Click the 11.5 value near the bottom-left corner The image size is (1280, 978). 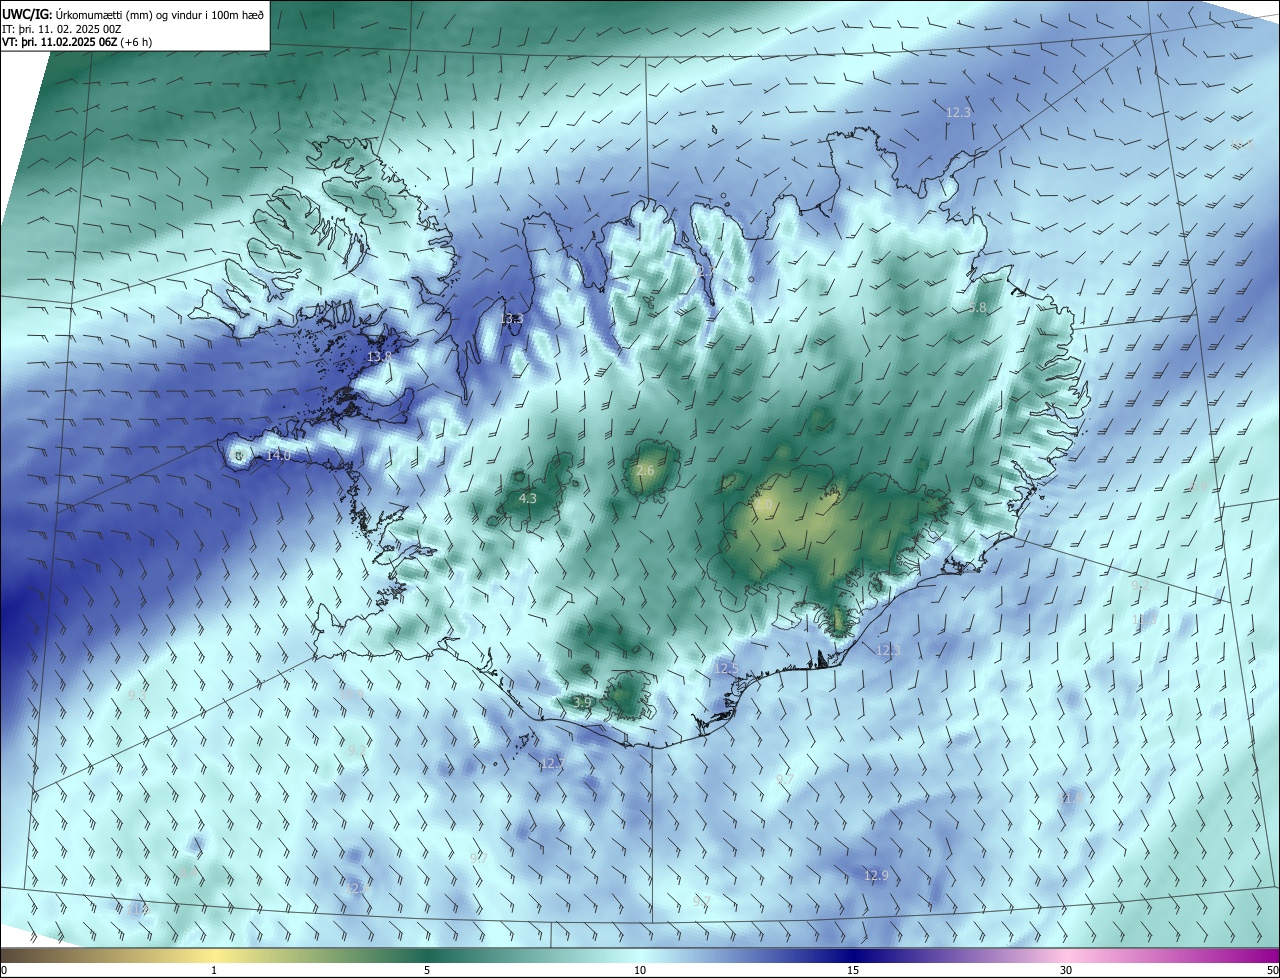[139, 910]
